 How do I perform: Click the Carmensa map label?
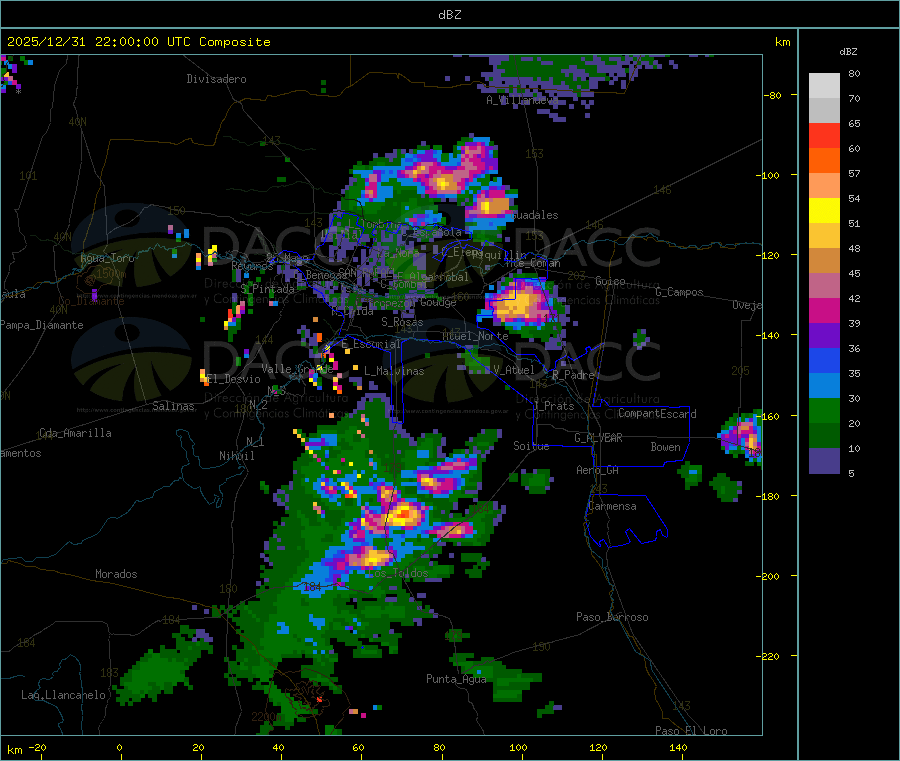coord(612,506)
